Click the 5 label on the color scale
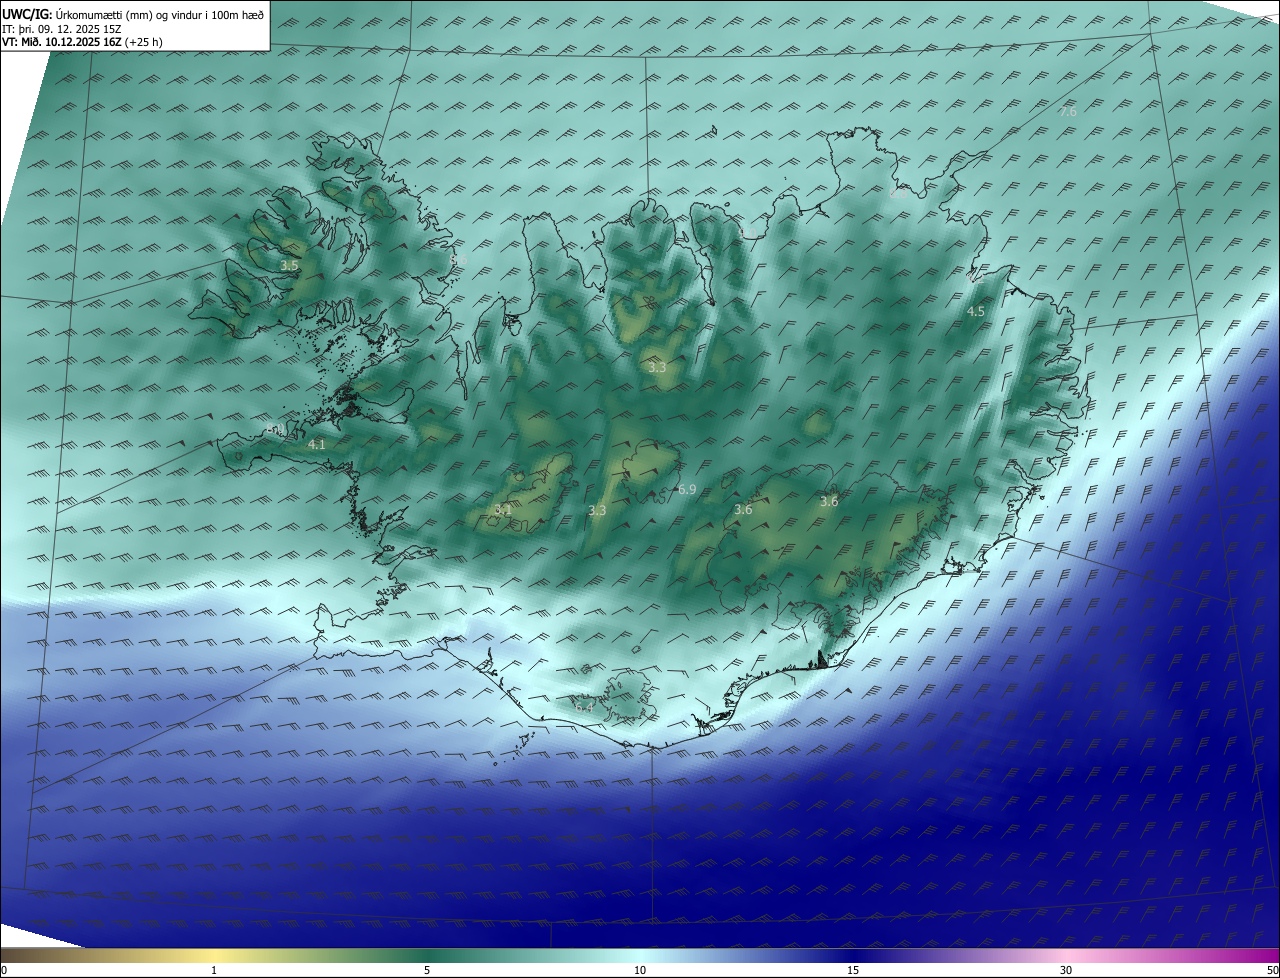The width and height of the screenshot is (1280, 978). coord(427,970)
